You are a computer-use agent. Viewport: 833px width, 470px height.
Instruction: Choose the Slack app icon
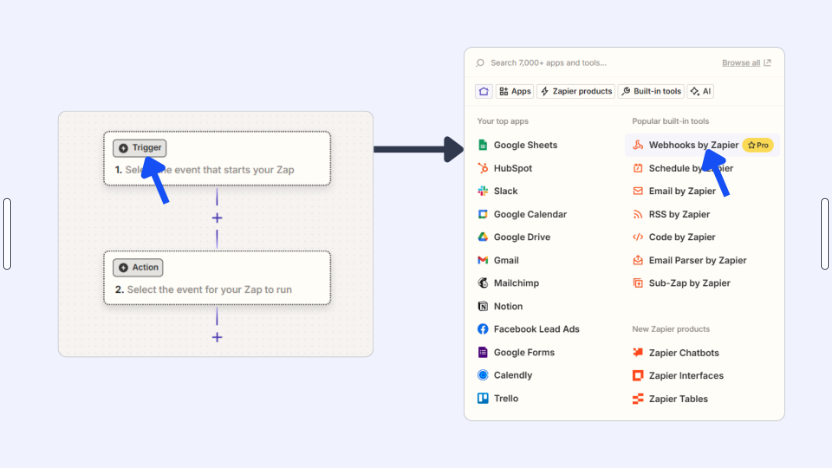(483, 191)
